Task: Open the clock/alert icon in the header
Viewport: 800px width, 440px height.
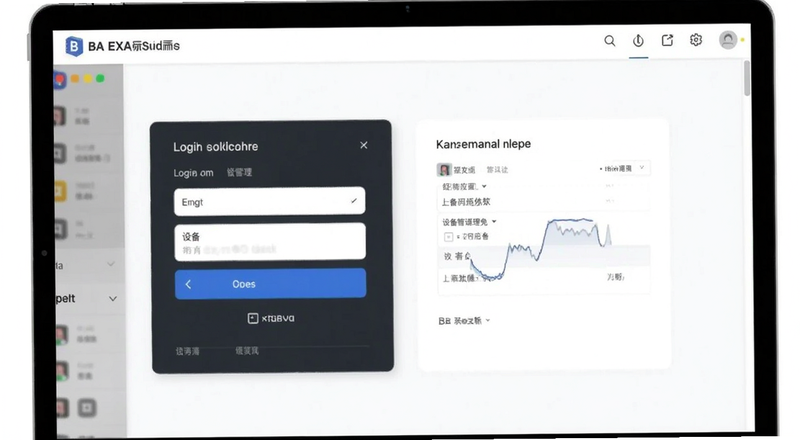Action: coord(638,41)
